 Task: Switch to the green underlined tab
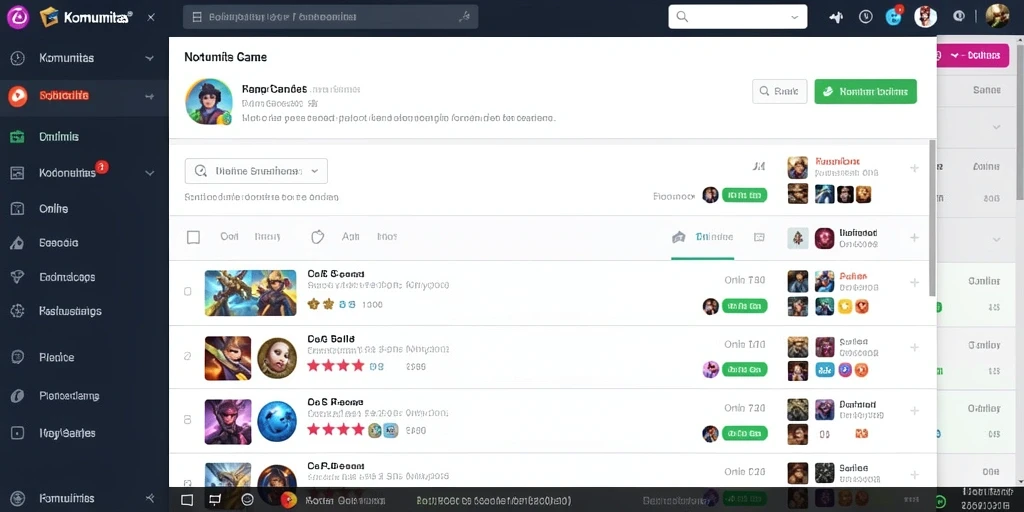703,238
